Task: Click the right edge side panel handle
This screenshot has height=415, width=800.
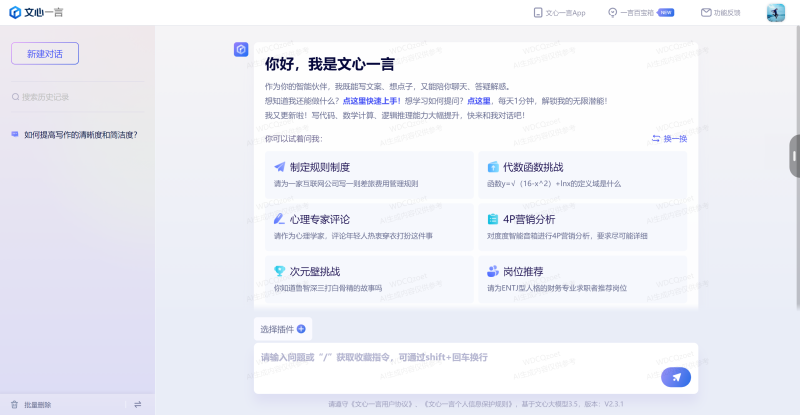Action: 794,156
